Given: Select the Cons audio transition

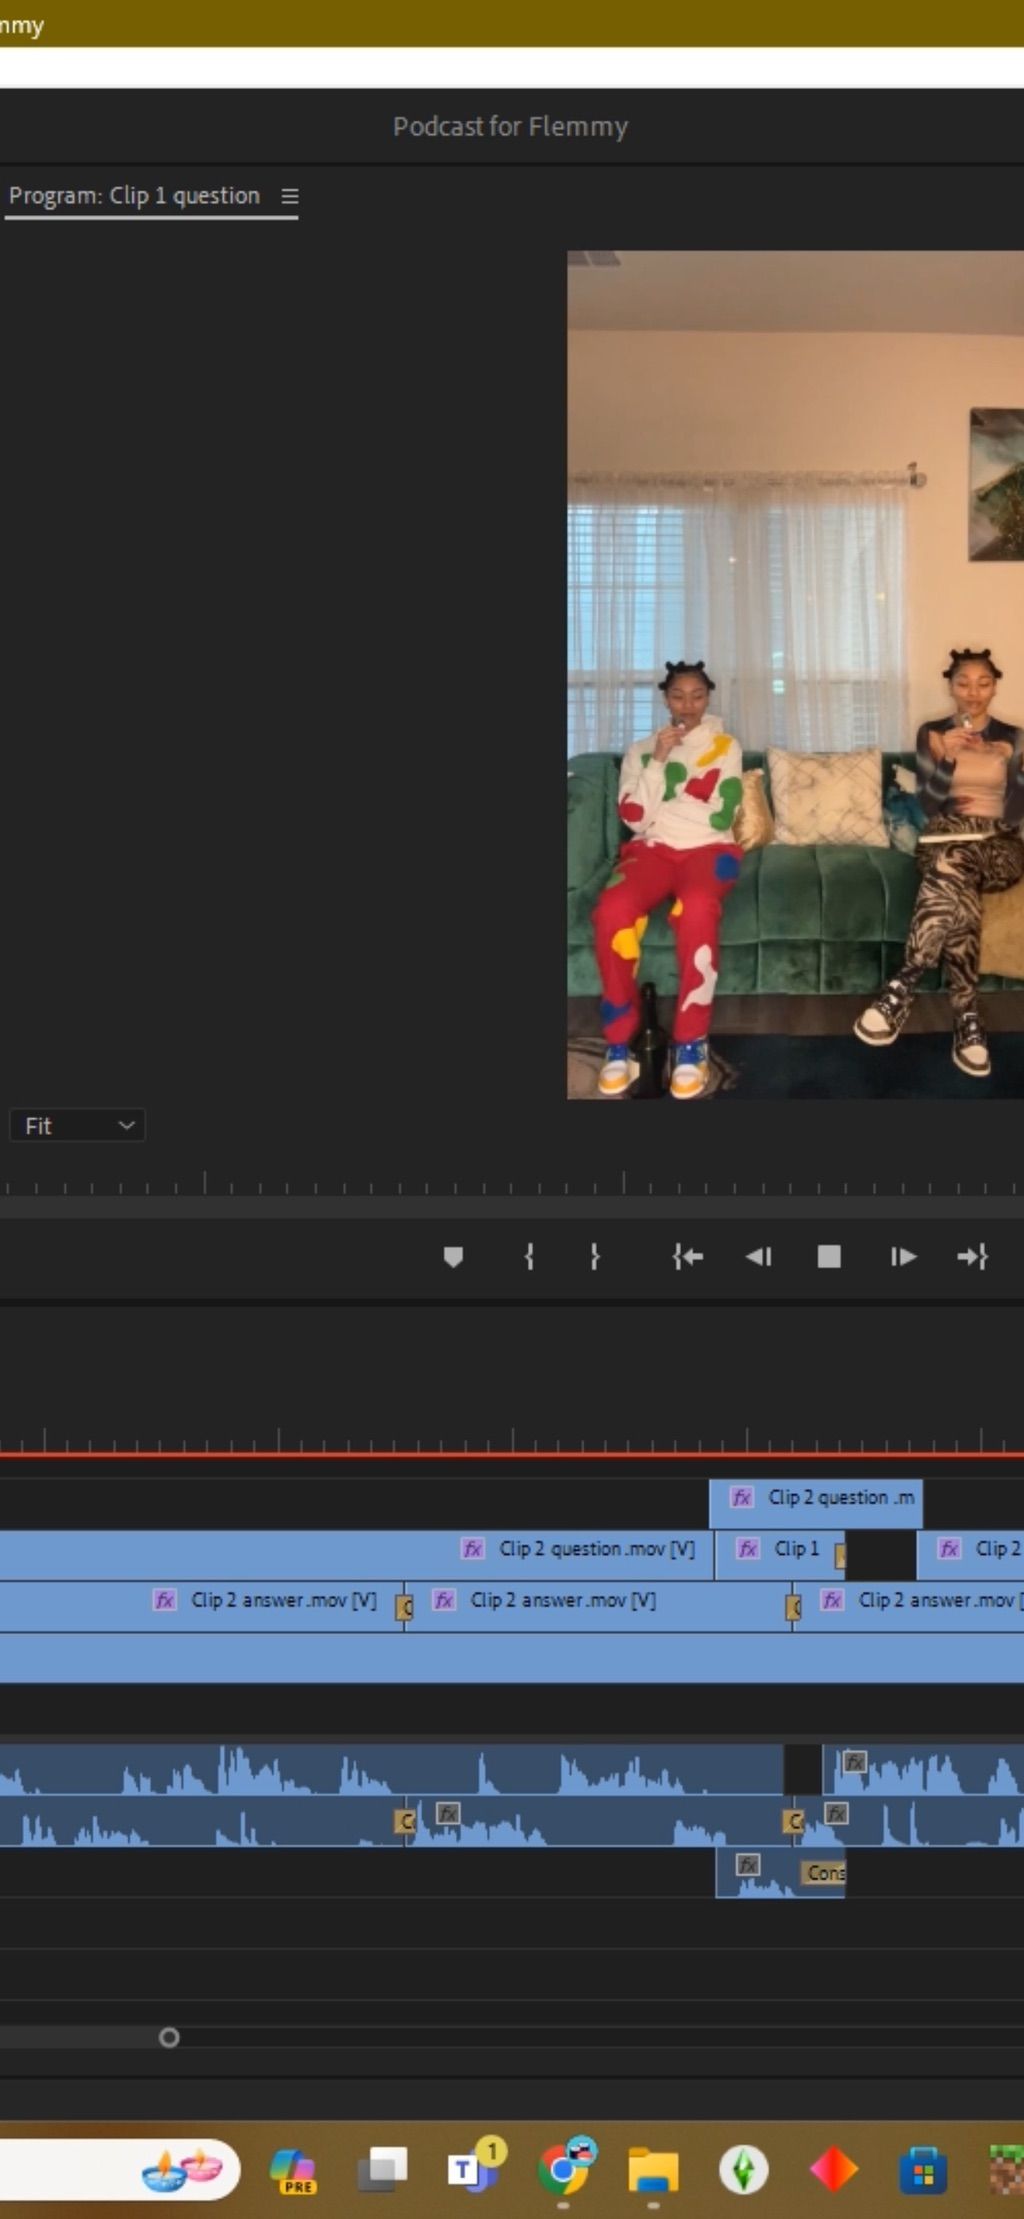Looking at the screenshot, I should (823, 1873).
